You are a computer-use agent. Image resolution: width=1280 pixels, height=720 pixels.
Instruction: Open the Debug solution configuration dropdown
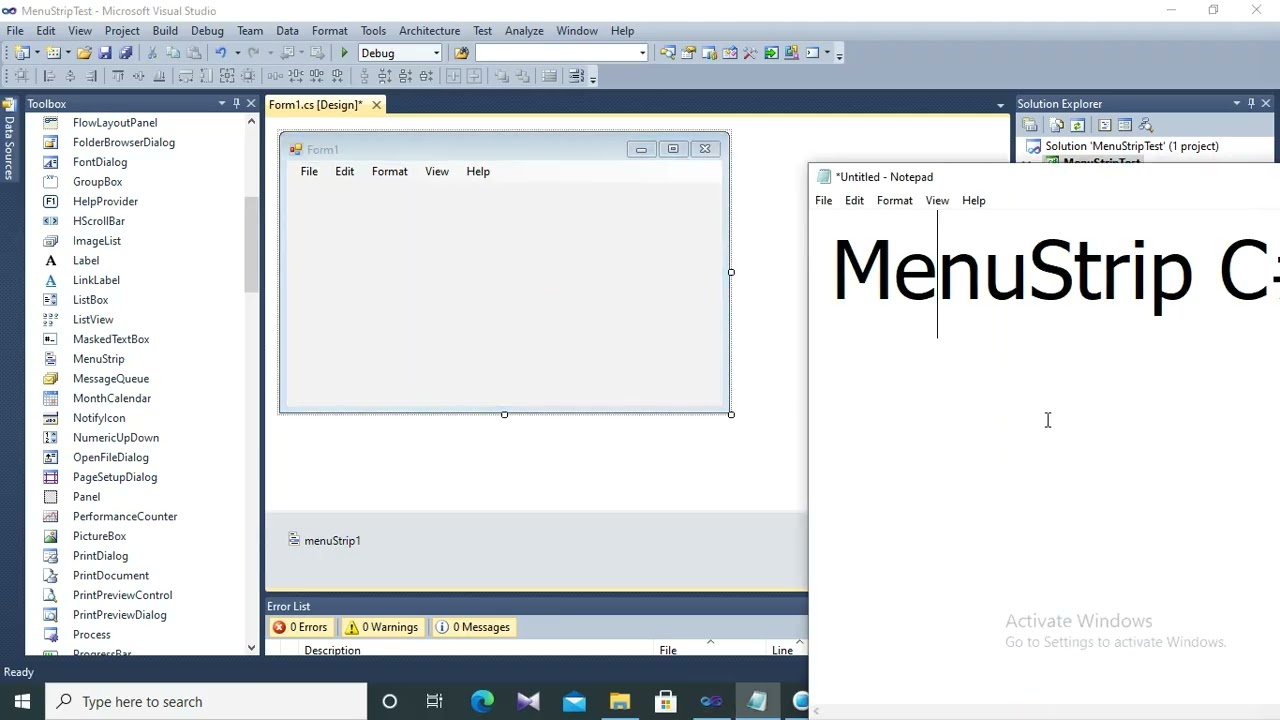click(x=436, y=53)
